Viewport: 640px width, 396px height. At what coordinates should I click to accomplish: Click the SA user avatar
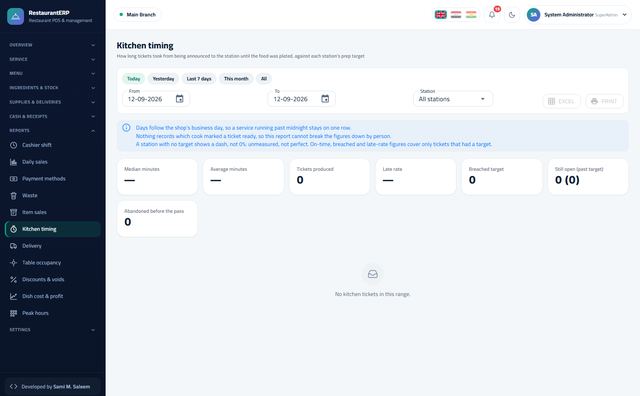coord(533,15)
